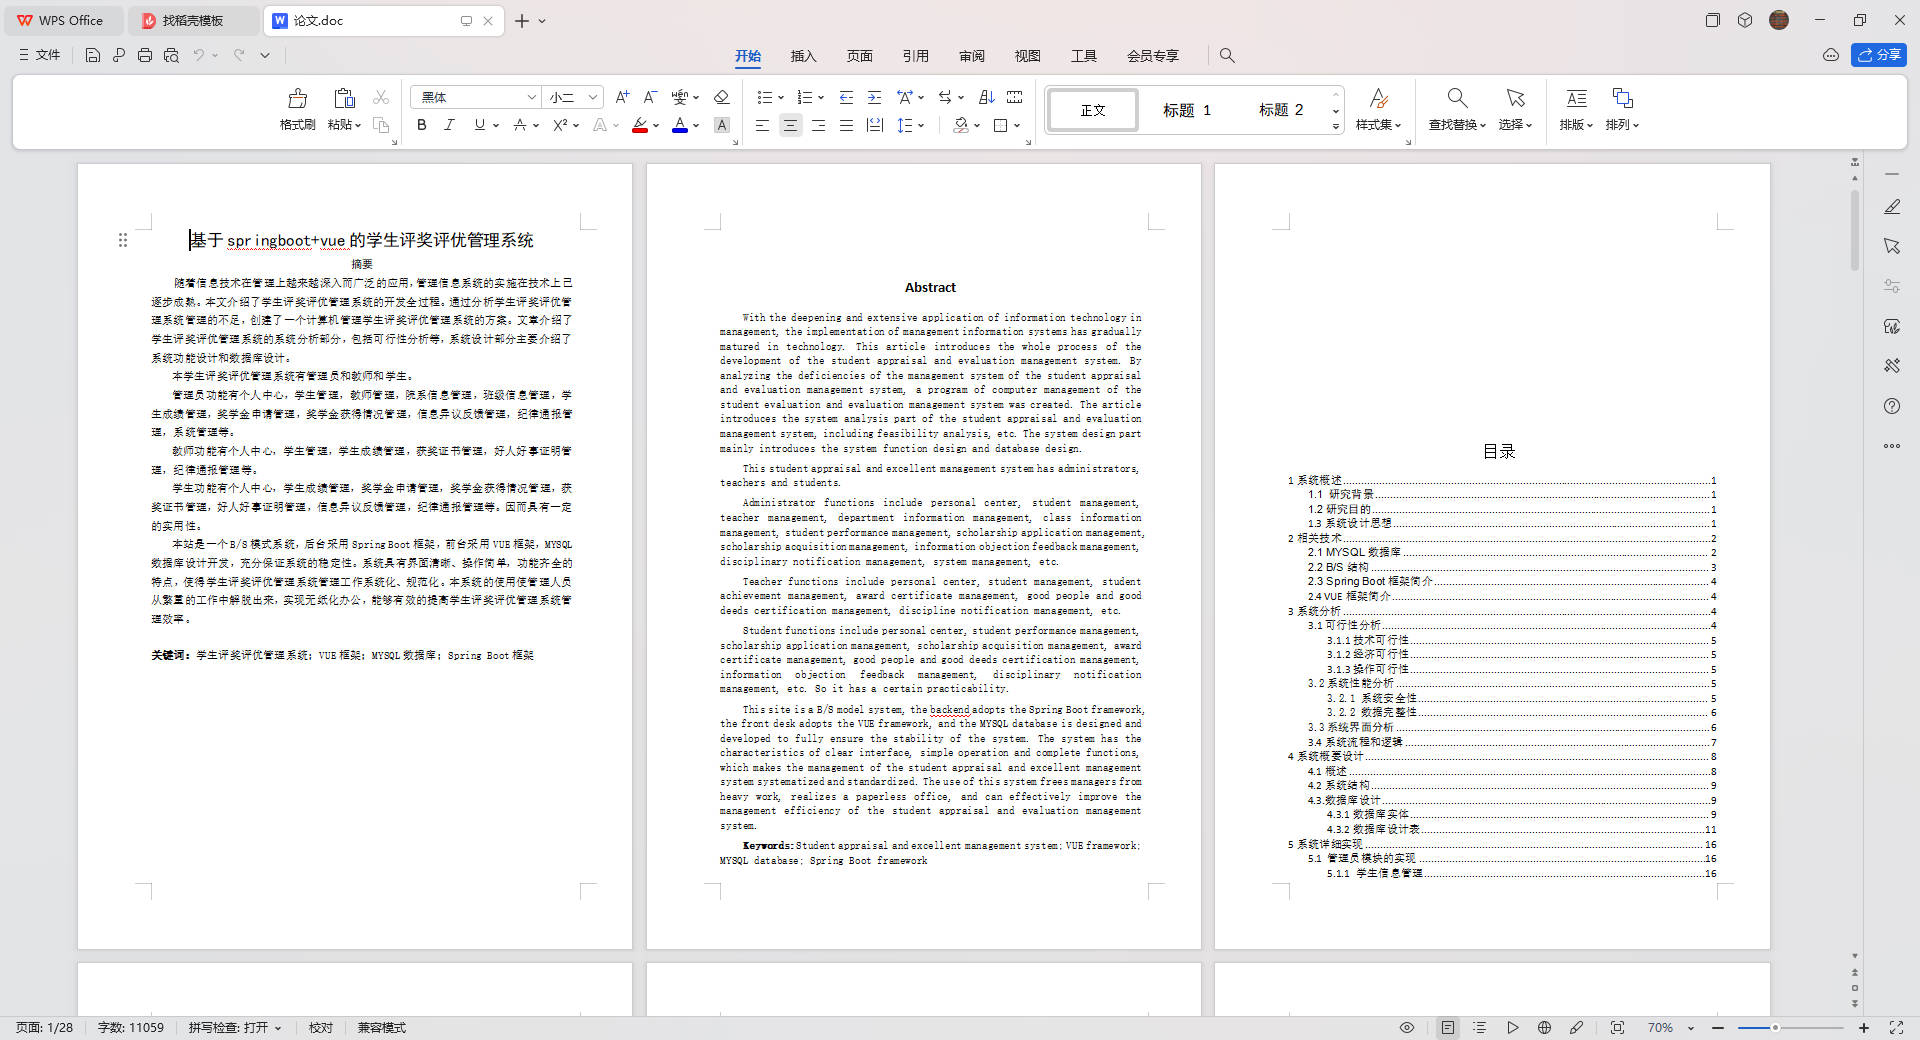Apply the 标题 2 heading style

coord(1281,110)
